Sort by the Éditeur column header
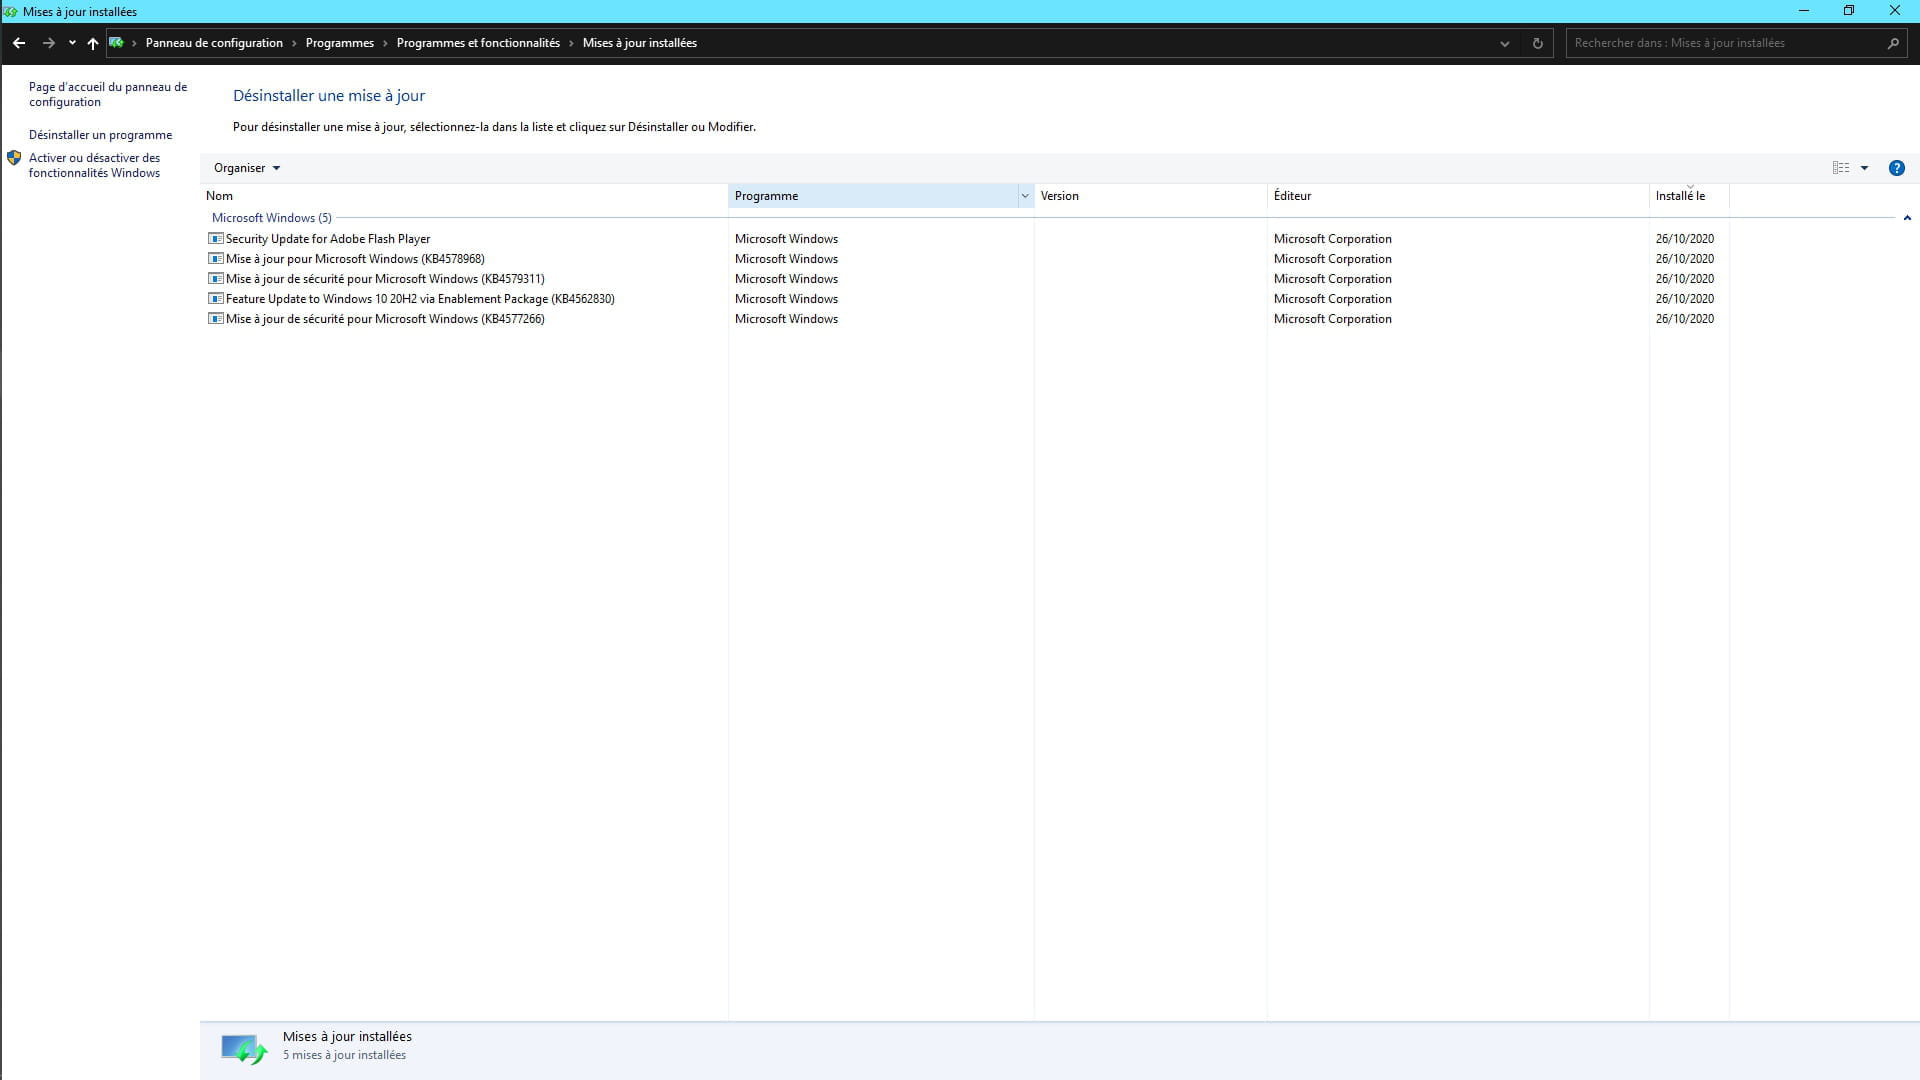 [1458, 196]
